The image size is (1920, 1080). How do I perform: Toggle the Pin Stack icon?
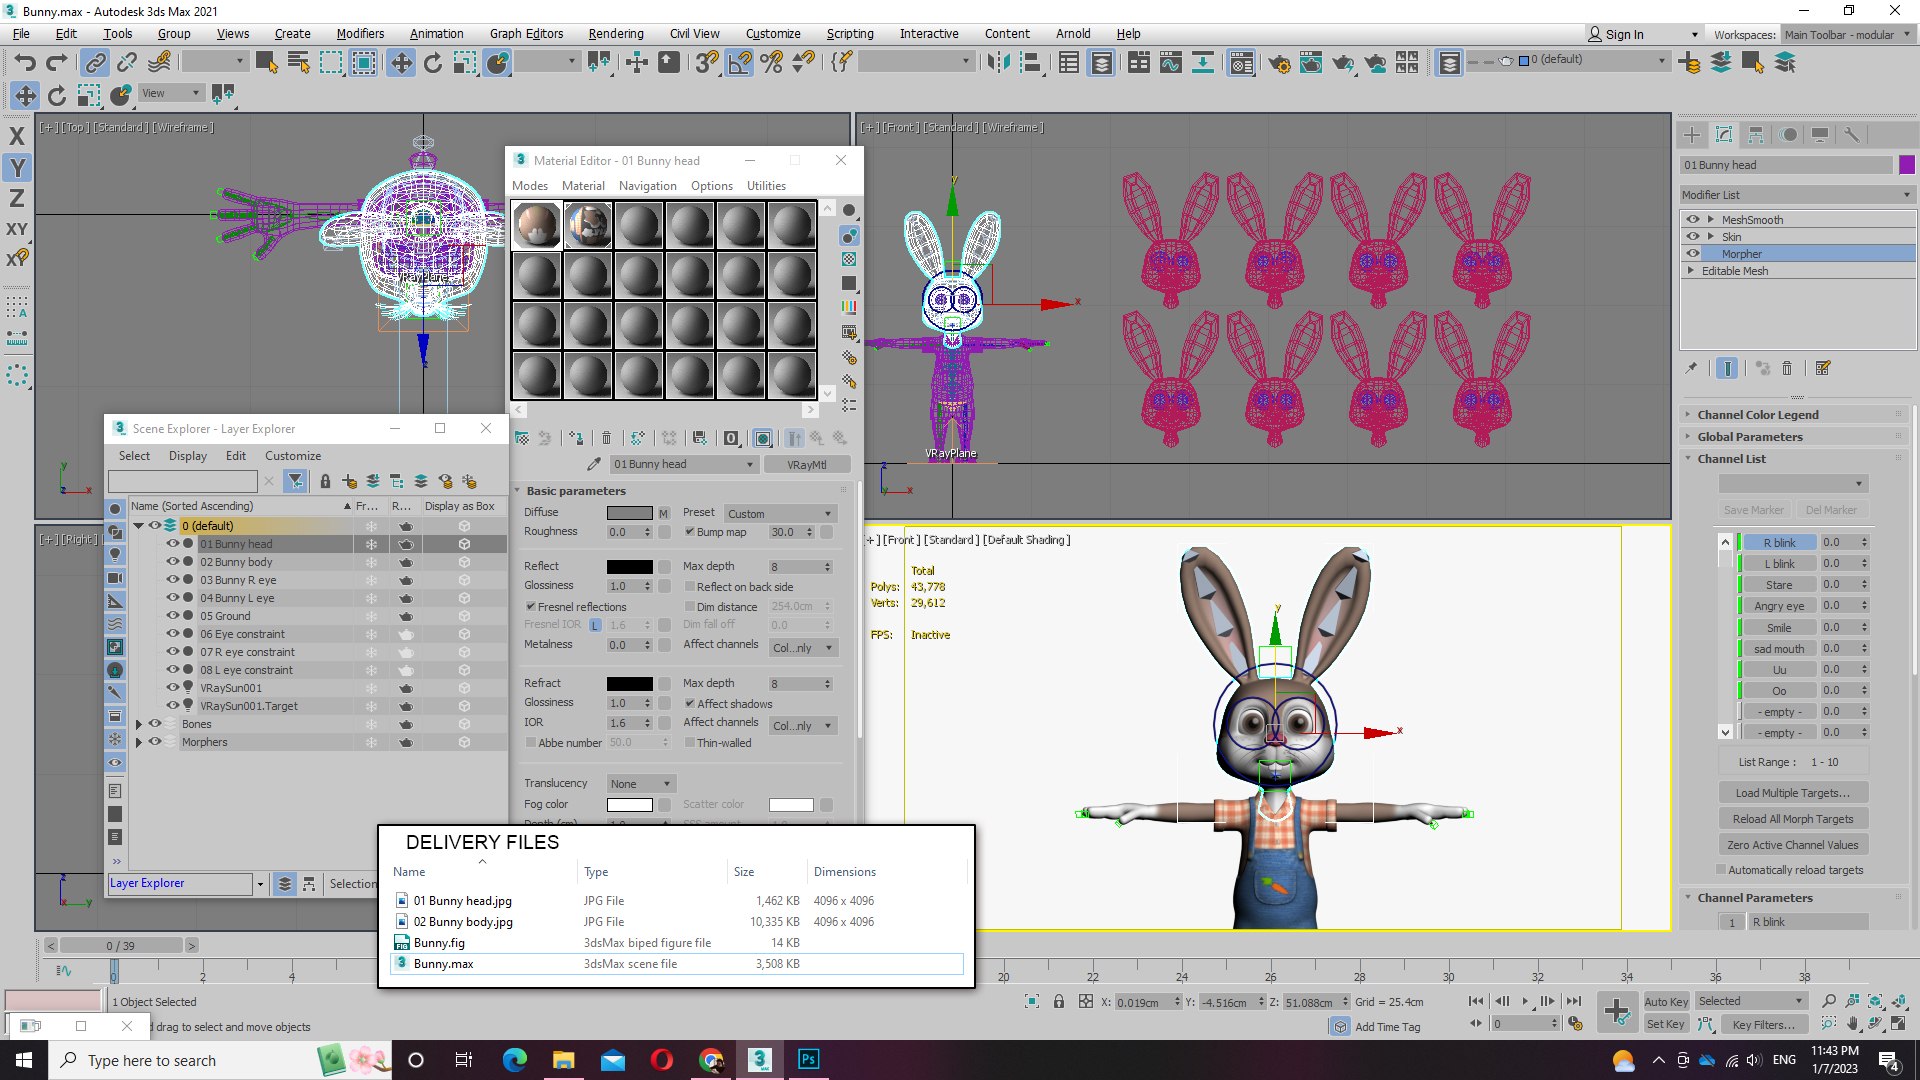click(x=1692, y=368)
